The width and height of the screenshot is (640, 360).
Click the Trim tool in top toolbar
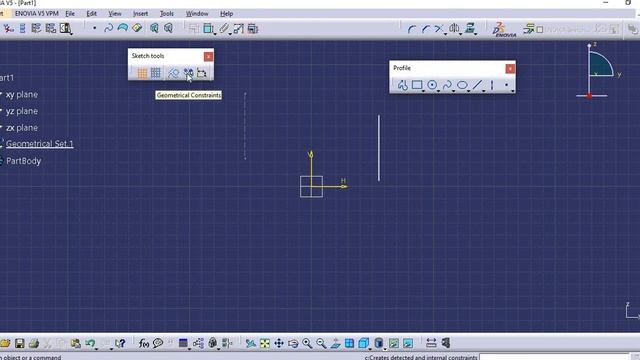(439, 29)
